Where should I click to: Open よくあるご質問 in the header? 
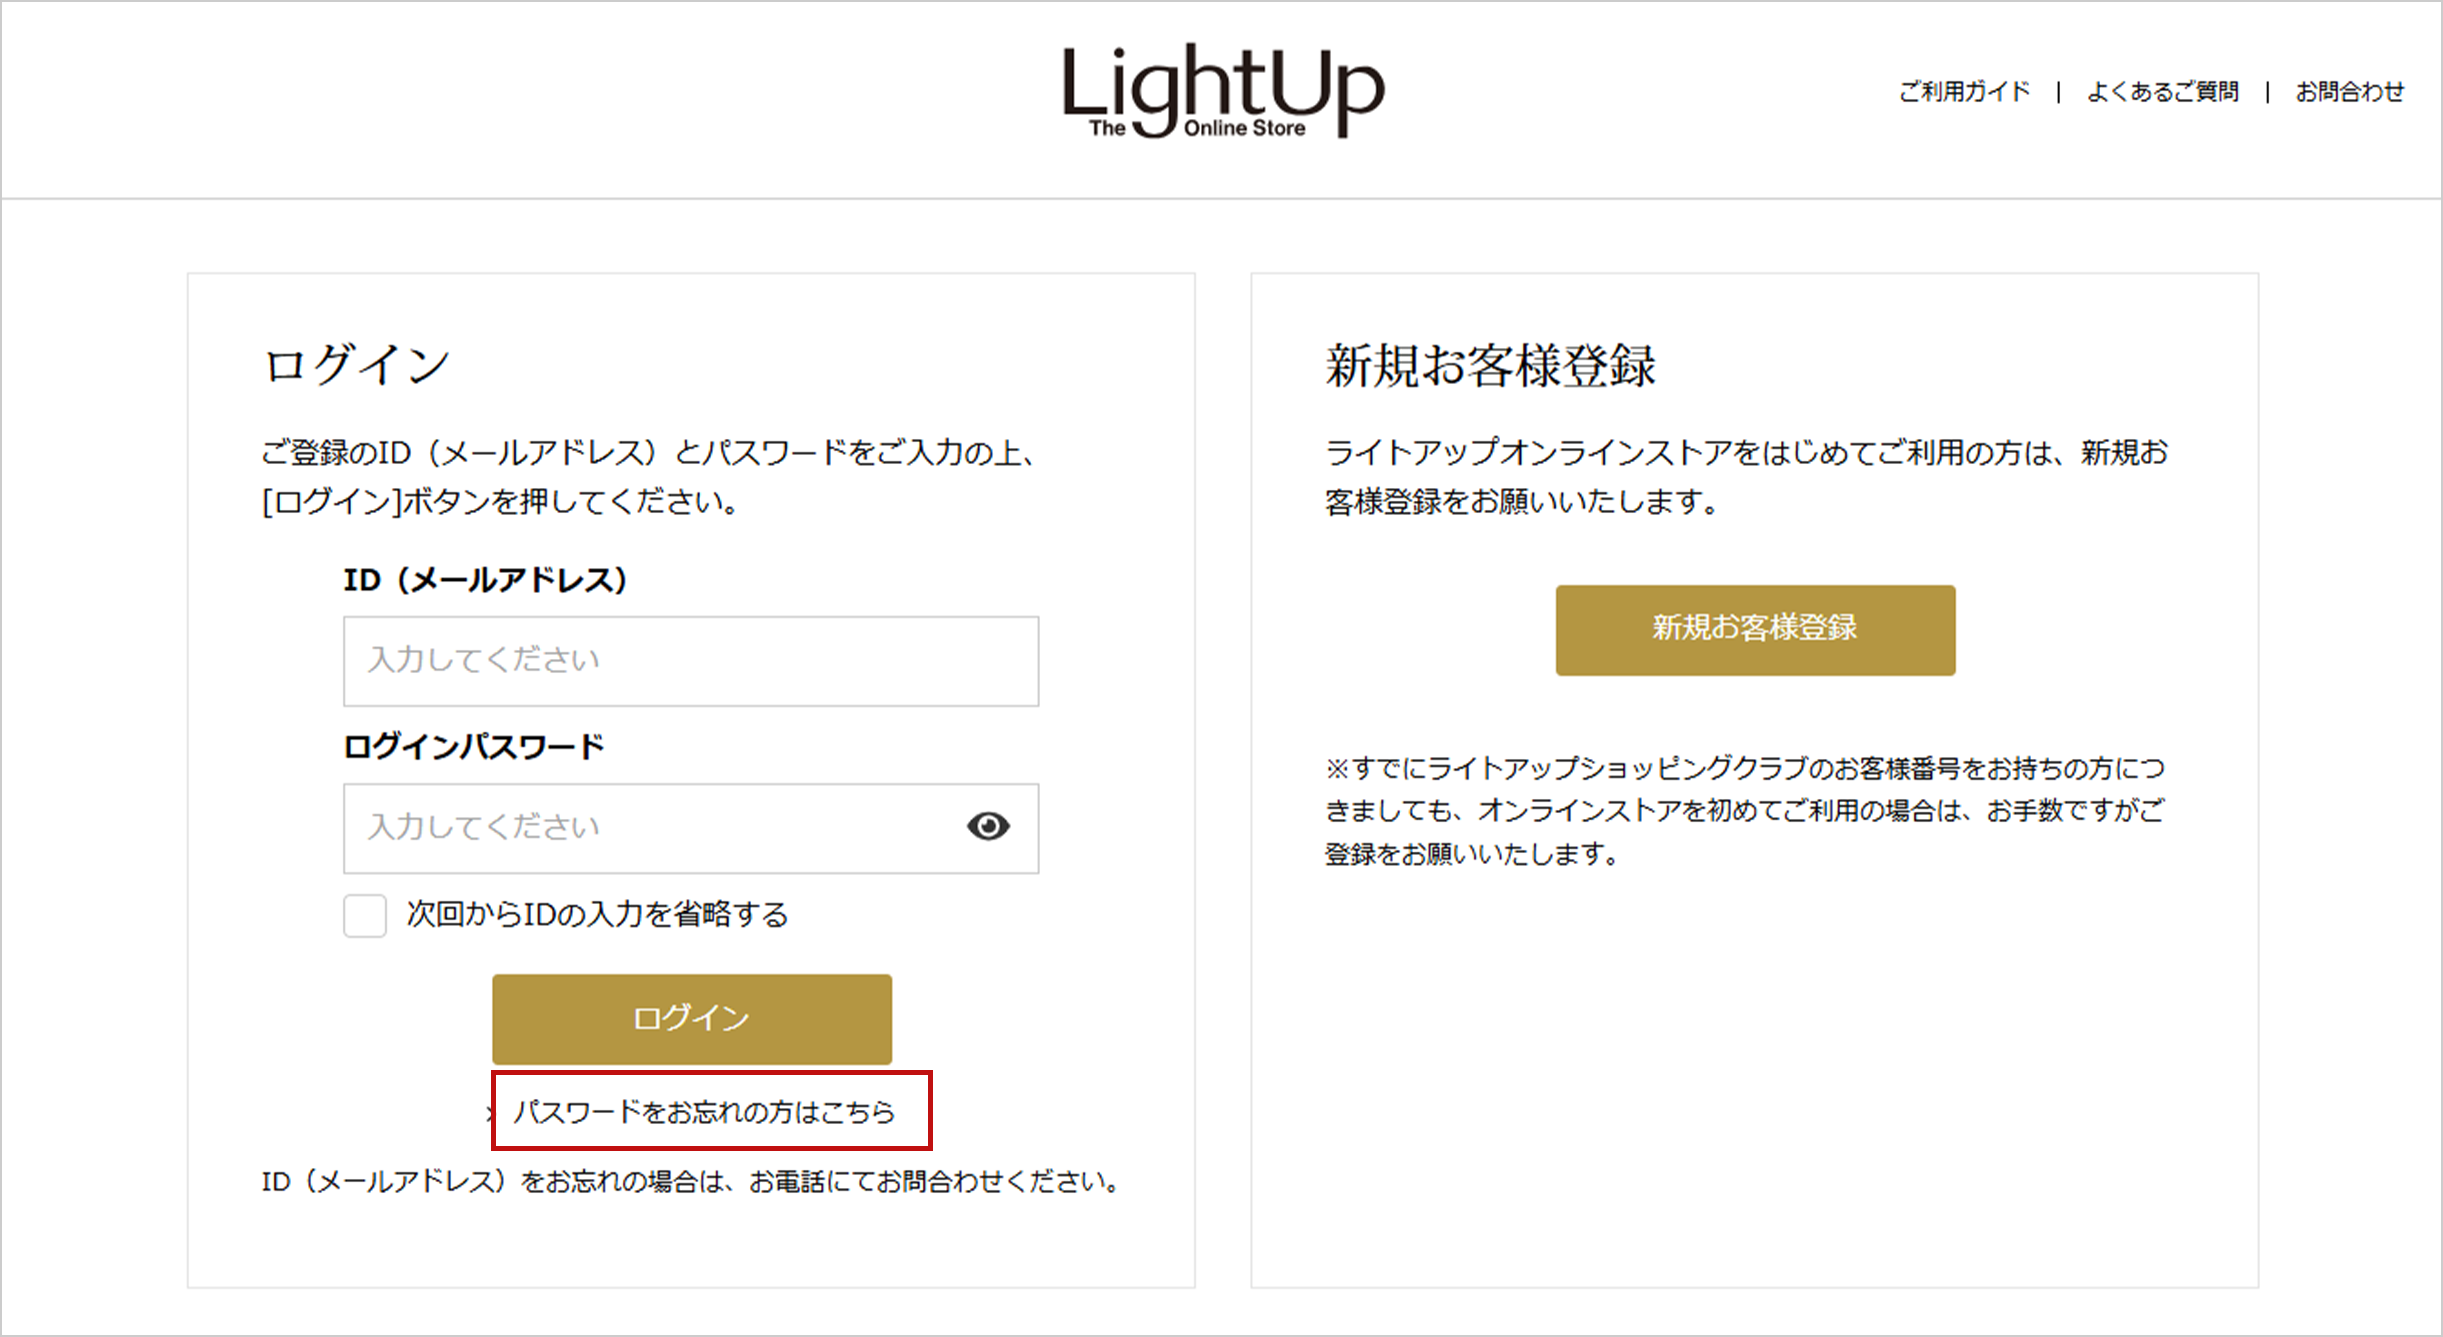click(x=2162, y=92)
